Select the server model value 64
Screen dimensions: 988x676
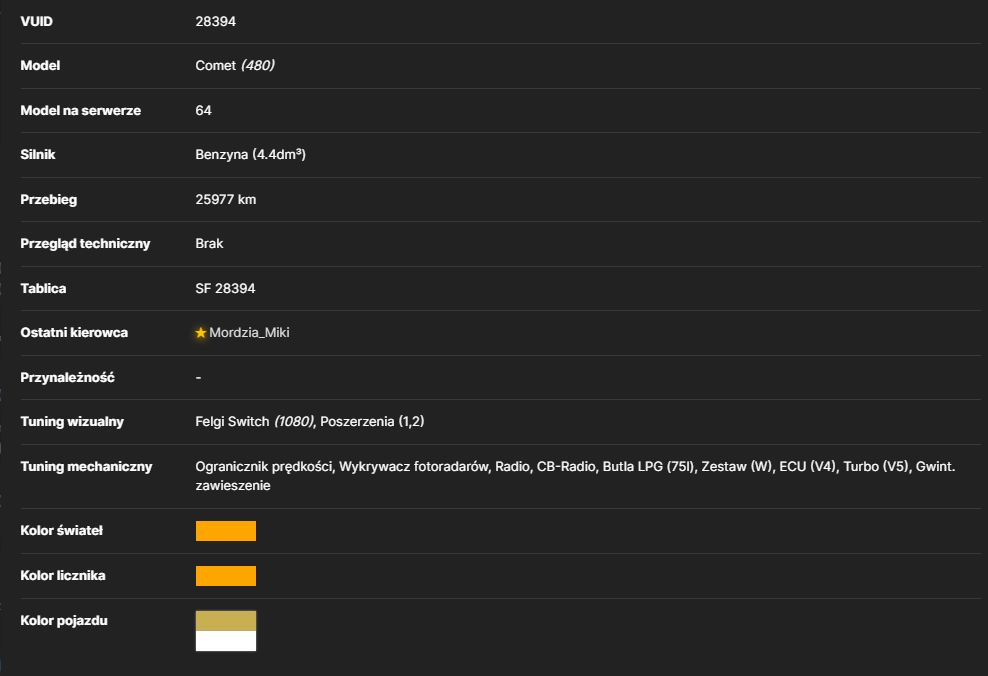click(204, 110)
